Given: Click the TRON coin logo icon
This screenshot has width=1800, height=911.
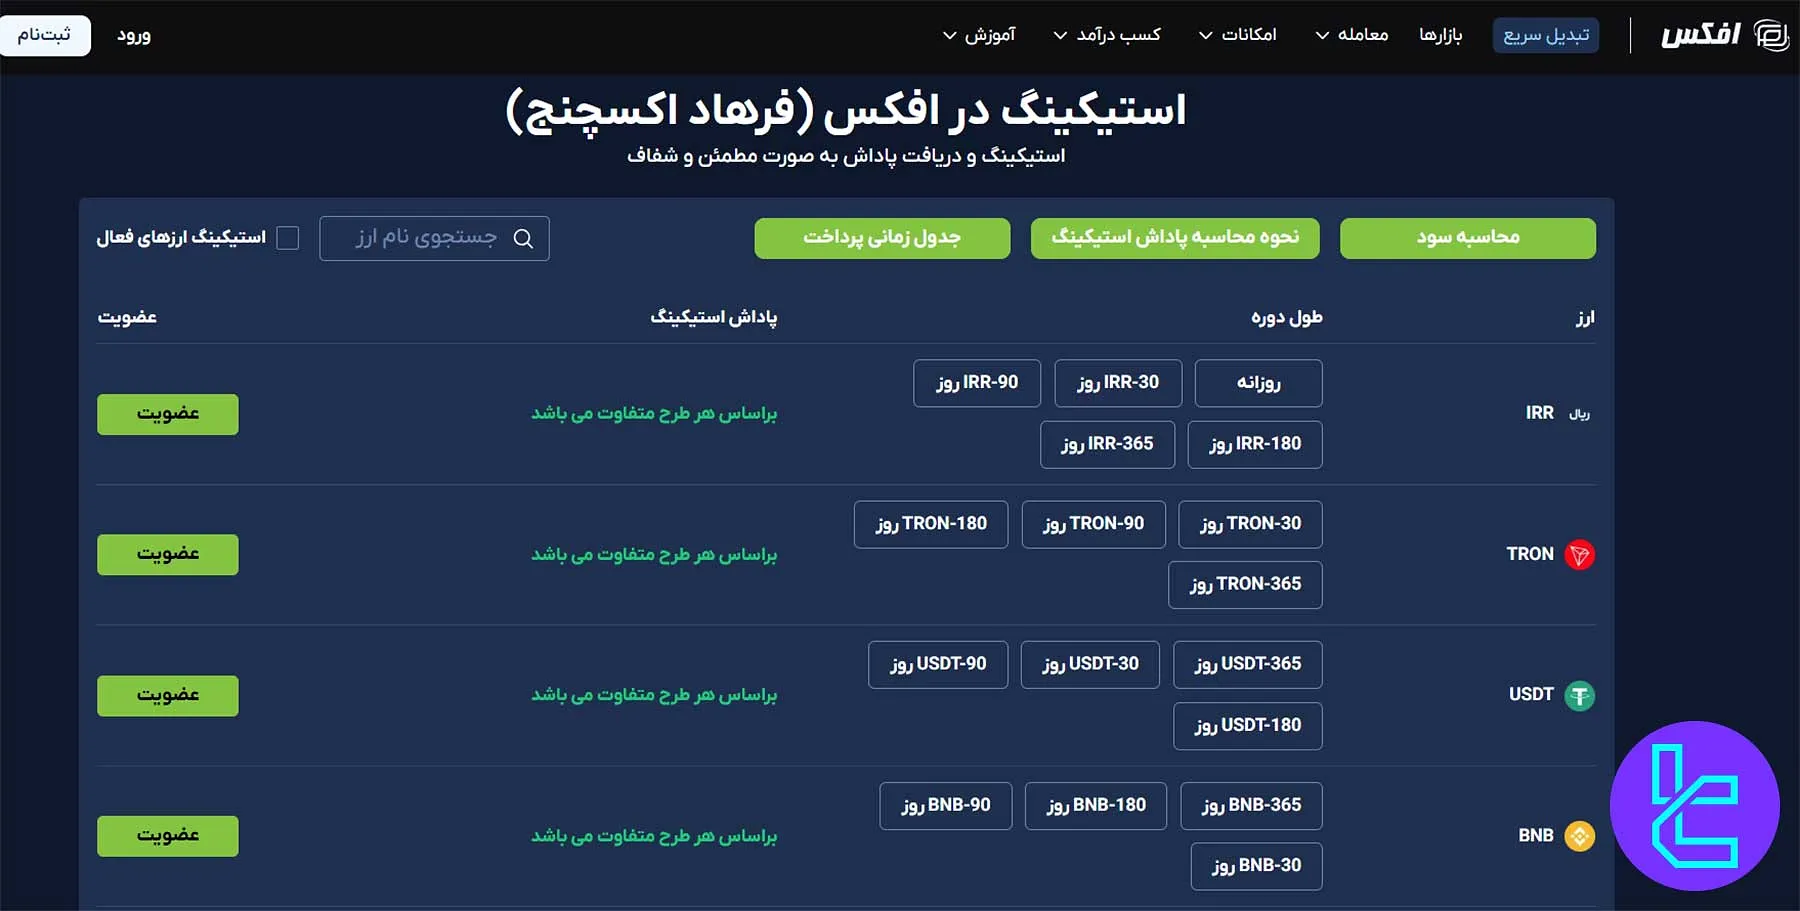Looking at the screenshot, I should click(x=1580, y=554).
